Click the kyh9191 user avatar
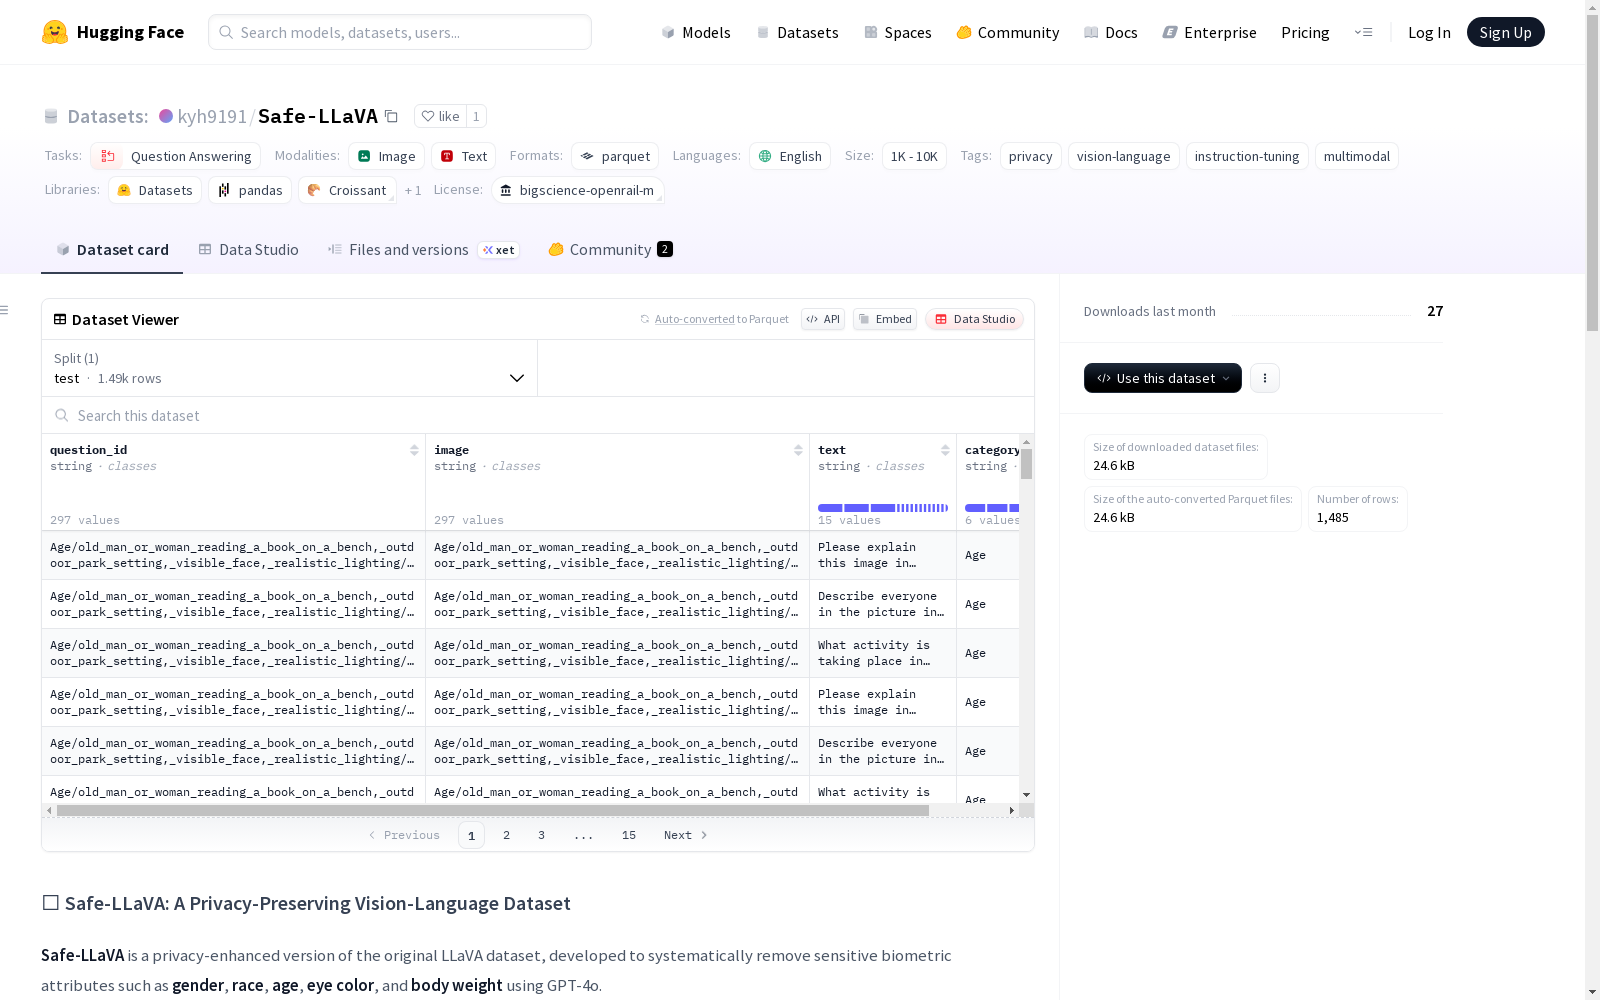 point(166,116)
